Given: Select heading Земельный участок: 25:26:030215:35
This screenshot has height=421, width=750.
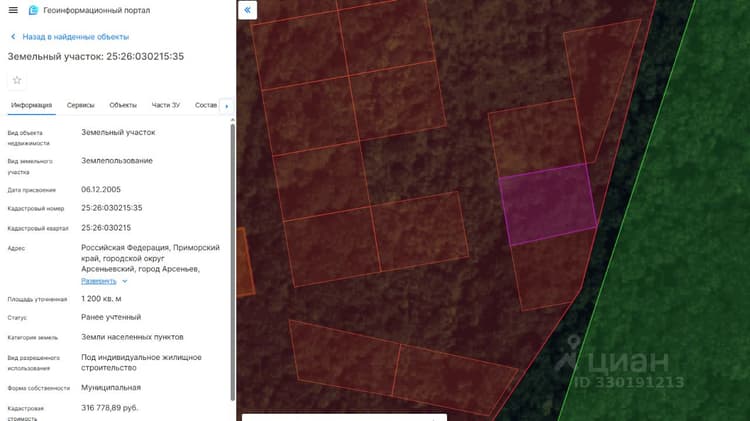Looking at the screenshot, I should point(96,56).
